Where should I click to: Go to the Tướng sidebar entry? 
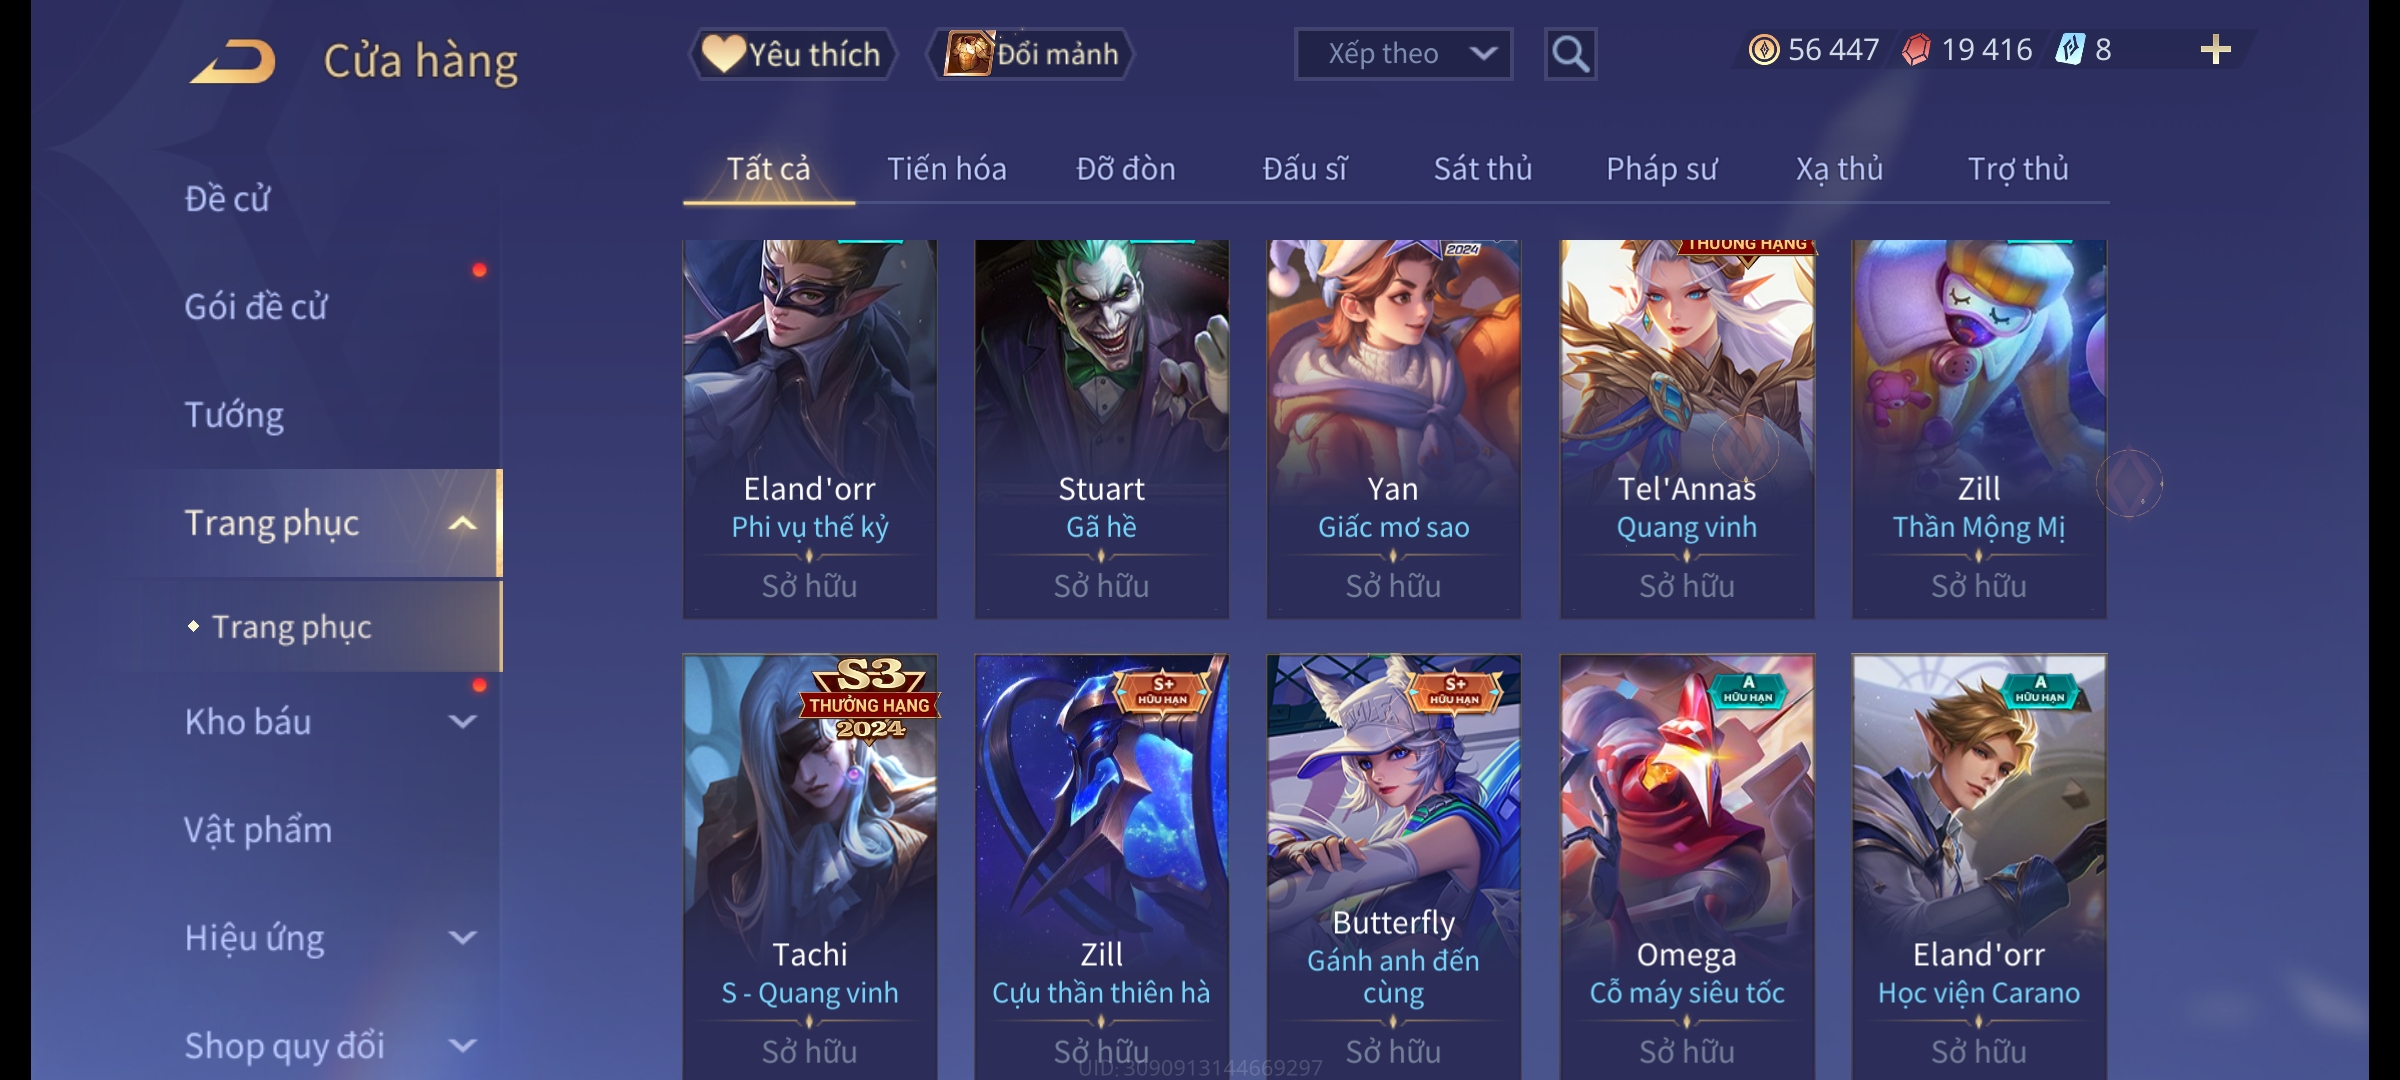click(234, 415)
